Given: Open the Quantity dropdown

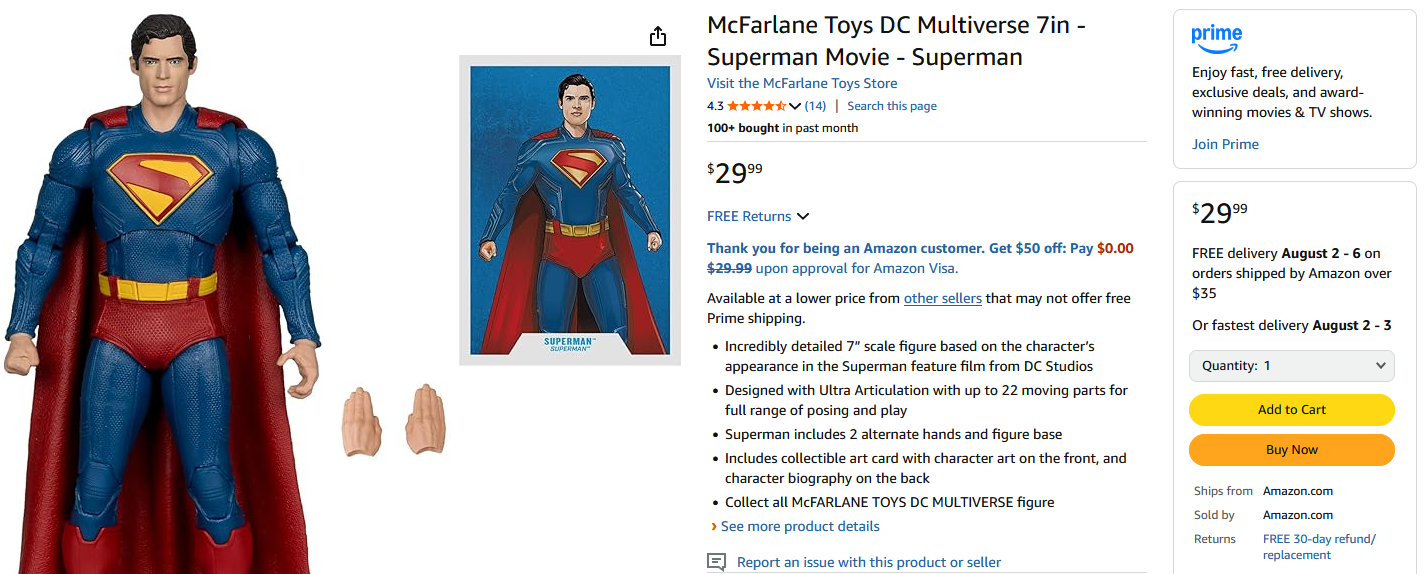Looking at the screenshot, I should coord(1291,365).
